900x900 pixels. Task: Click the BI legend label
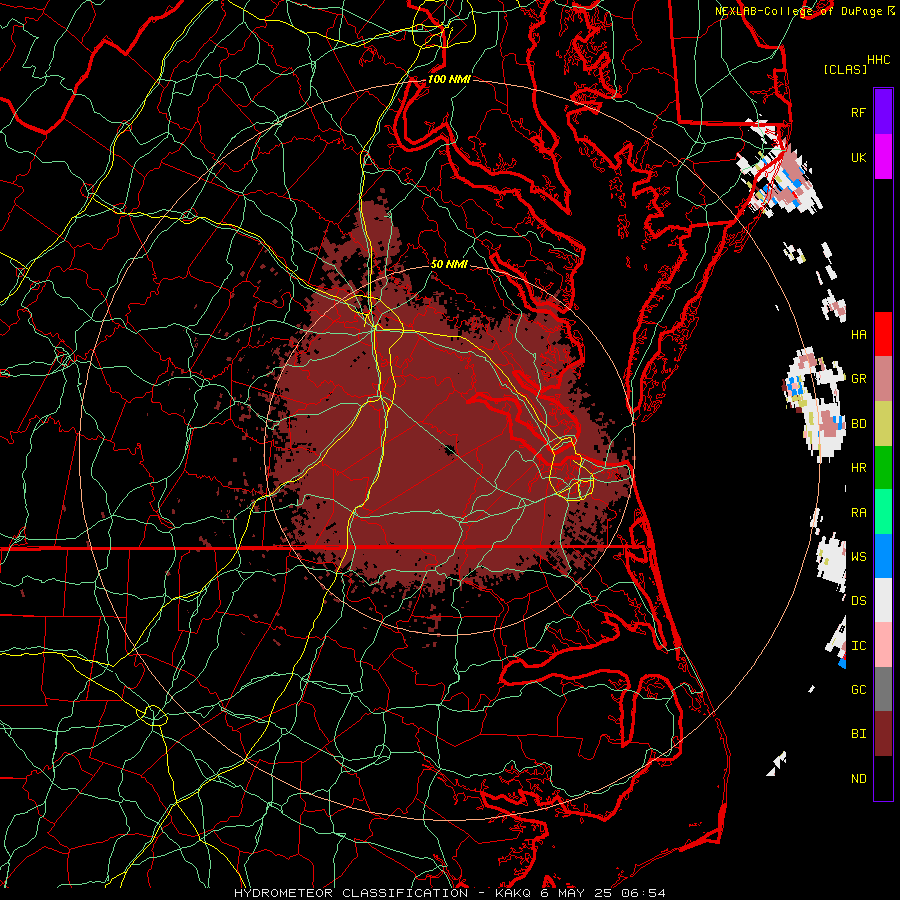858,734
